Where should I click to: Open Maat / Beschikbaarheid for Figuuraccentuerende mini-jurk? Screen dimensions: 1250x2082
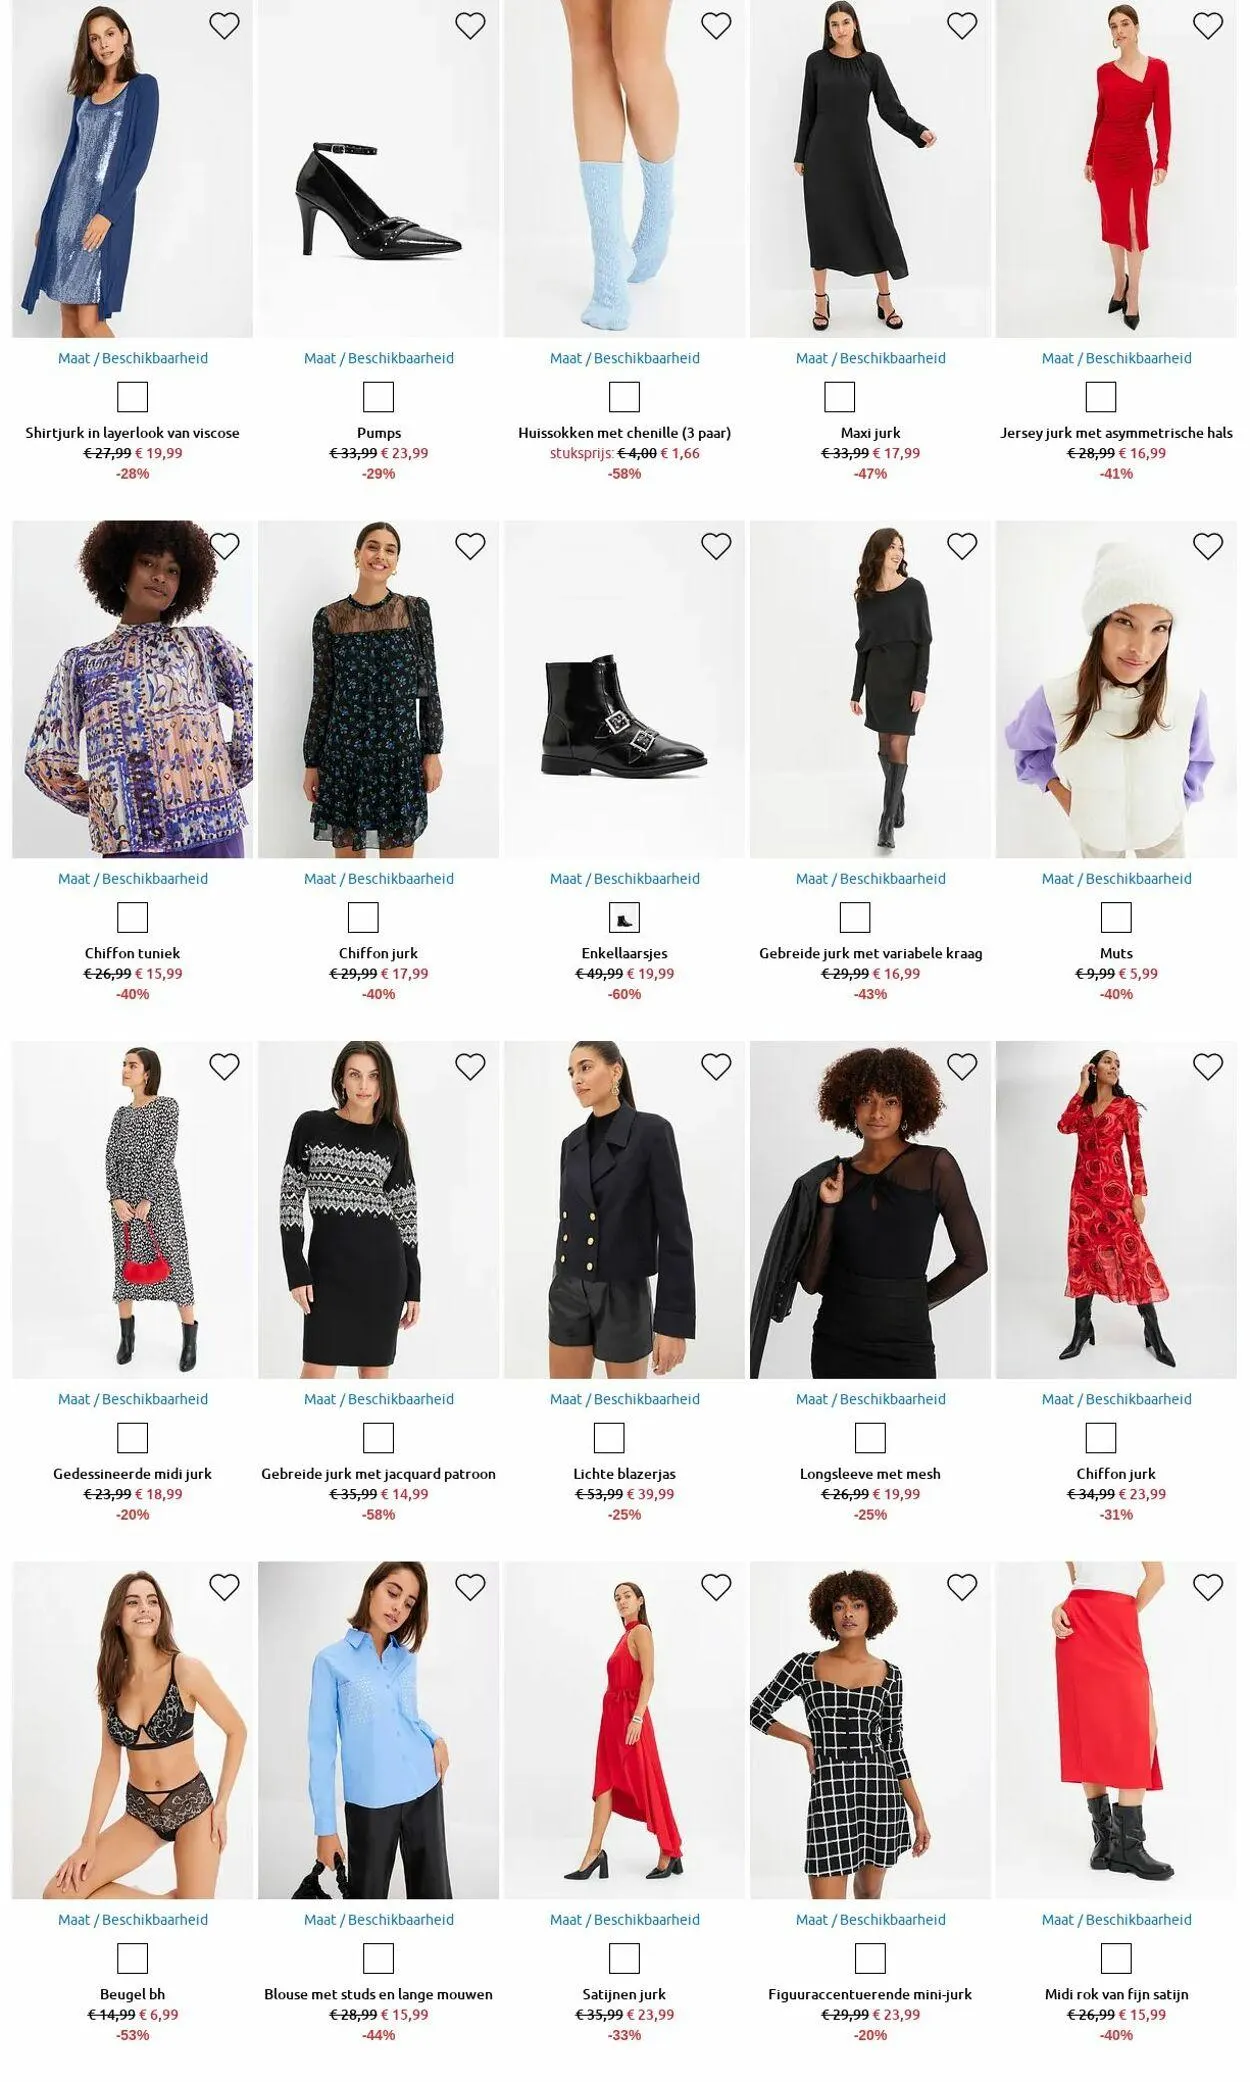[870, 1920]
